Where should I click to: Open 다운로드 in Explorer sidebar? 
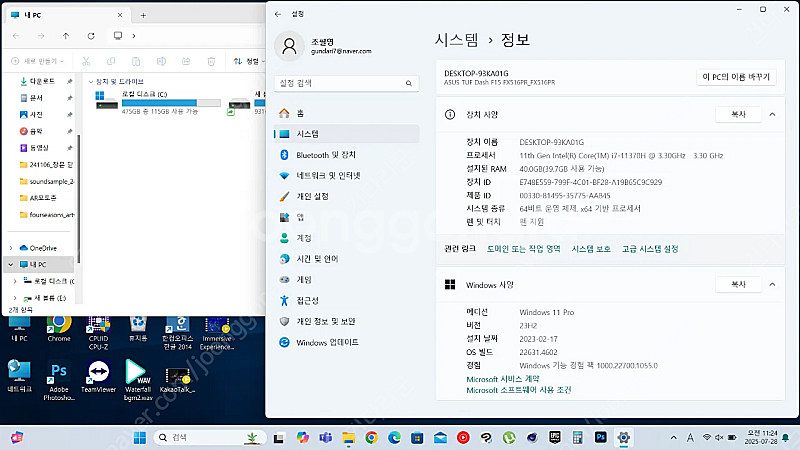42,81
